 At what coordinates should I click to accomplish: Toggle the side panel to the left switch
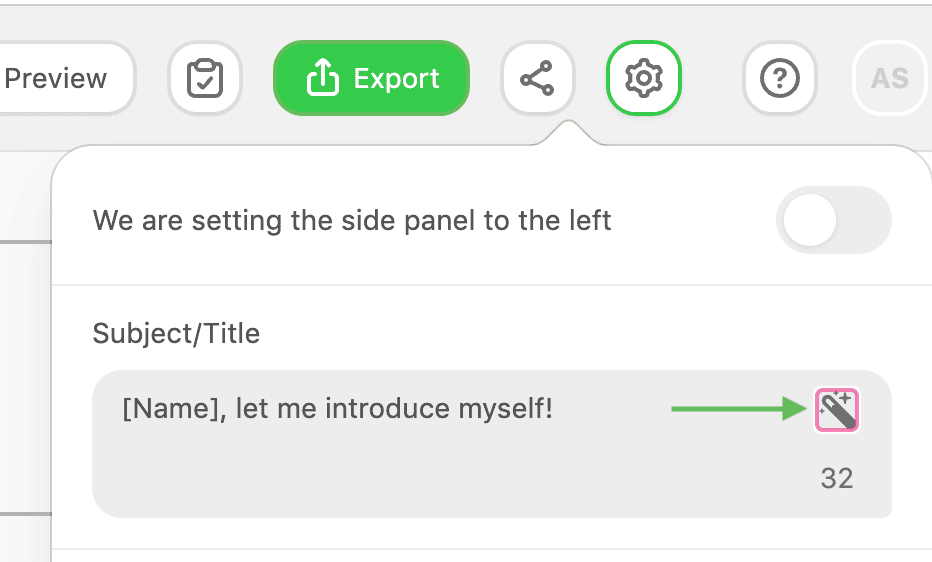[x=833, y=220]
